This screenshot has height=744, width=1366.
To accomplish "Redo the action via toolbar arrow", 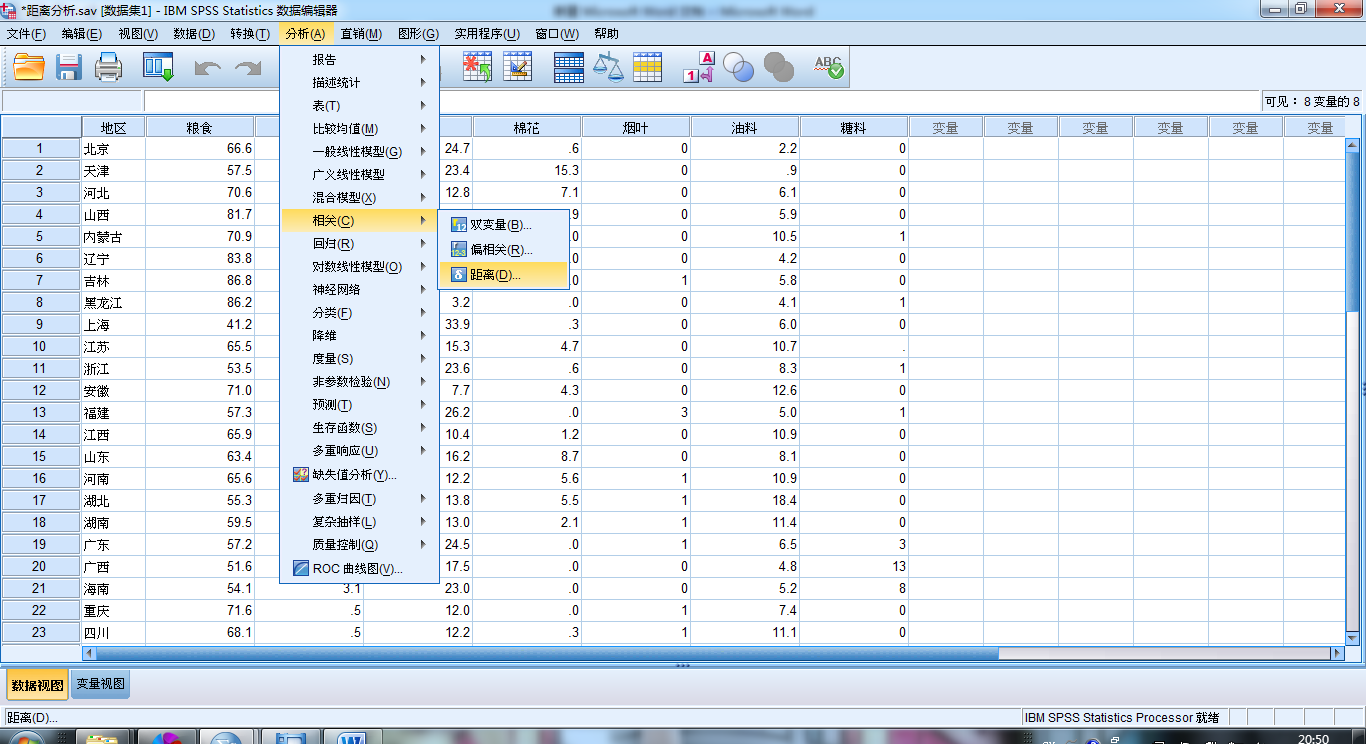I will pyautogui.click(x=247, y=67).
